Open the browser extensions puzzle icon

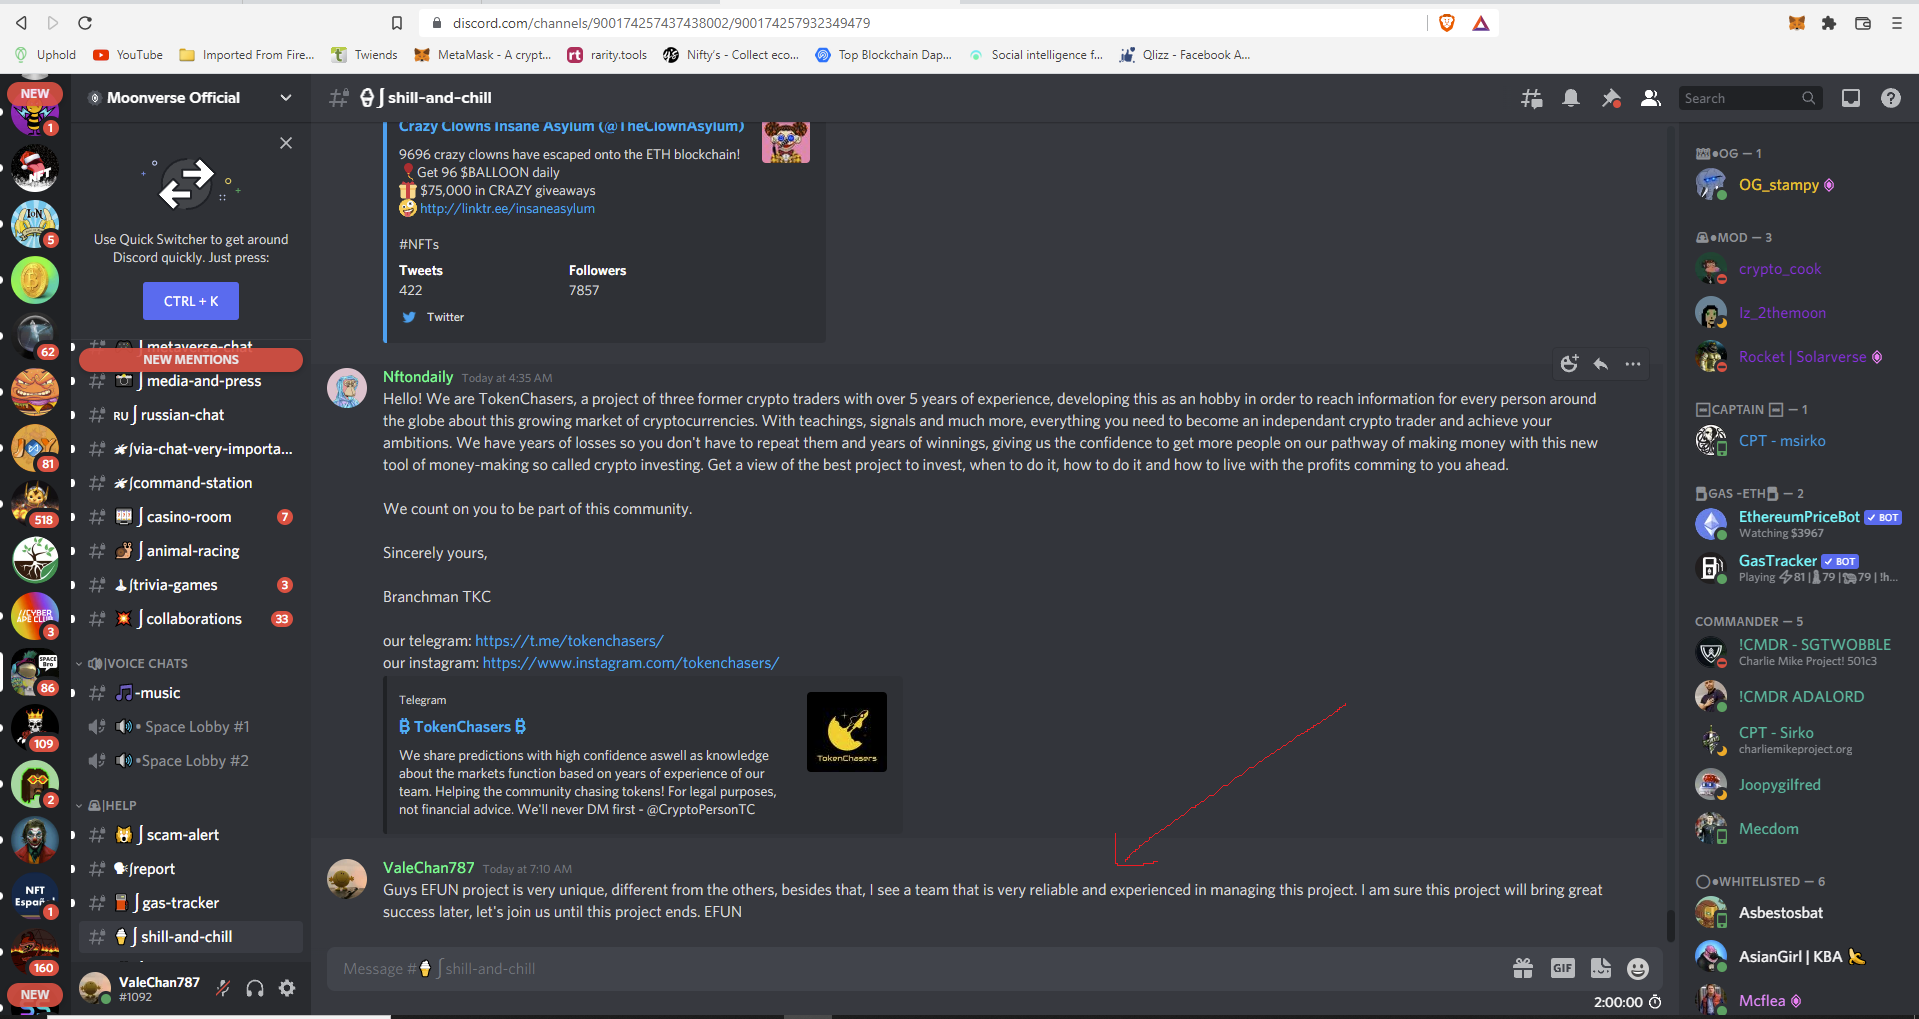(1829, 23)
